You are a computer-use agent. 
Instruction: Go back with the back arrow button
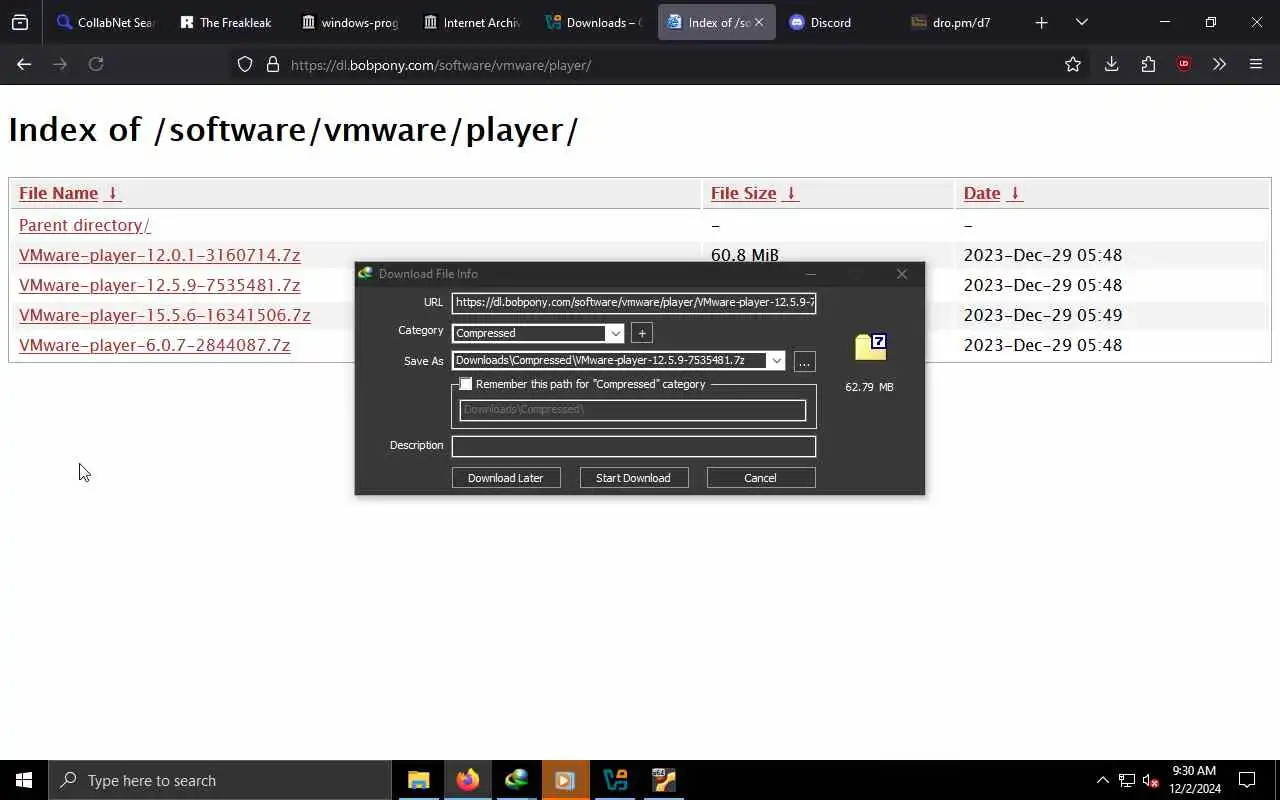click(x=24, y=64)
